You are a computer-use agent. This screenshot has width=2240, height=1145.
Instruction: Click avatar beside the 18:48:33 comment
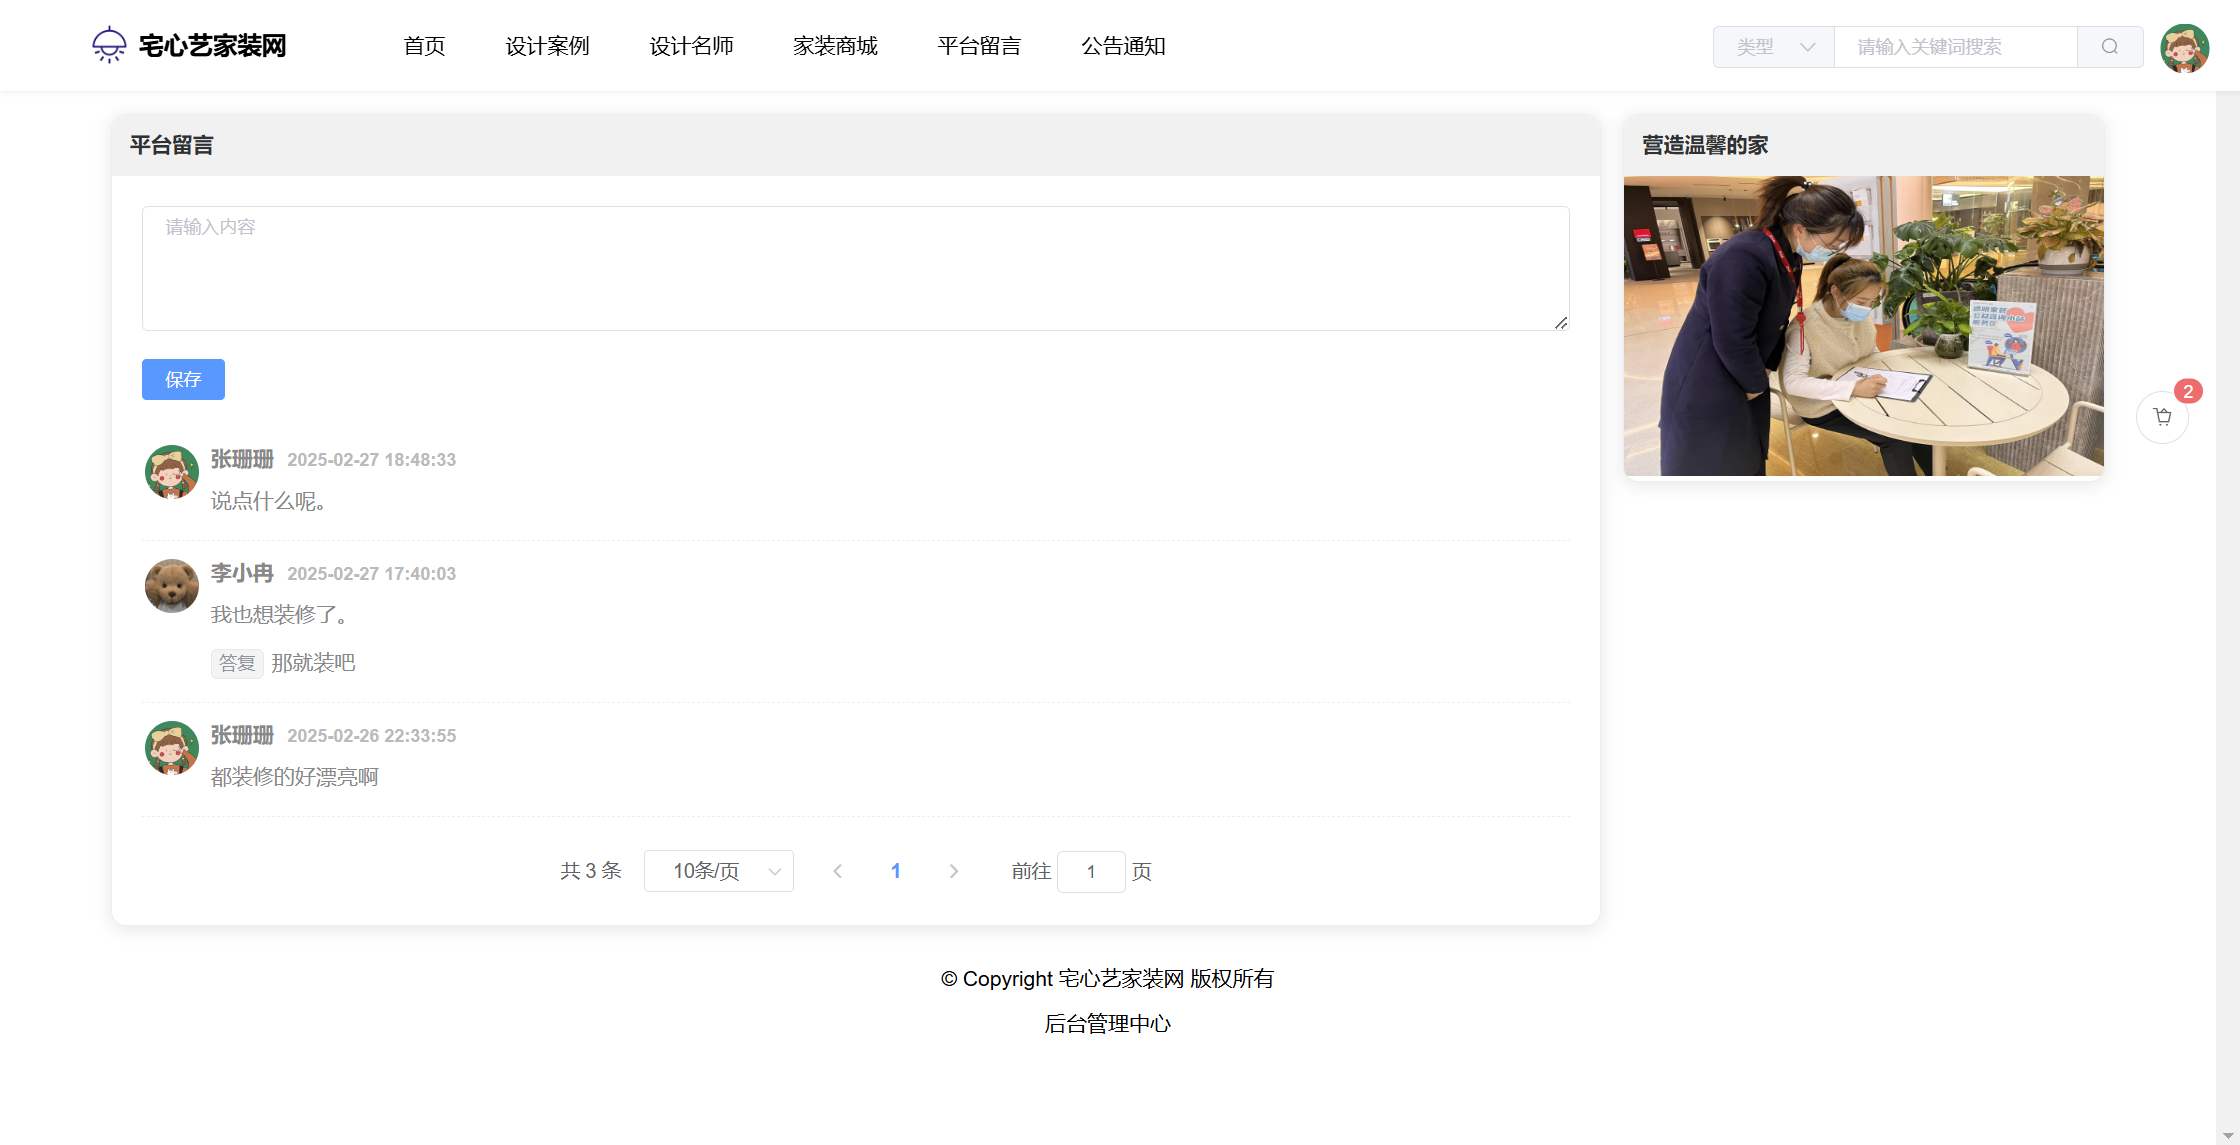(172, 472)
